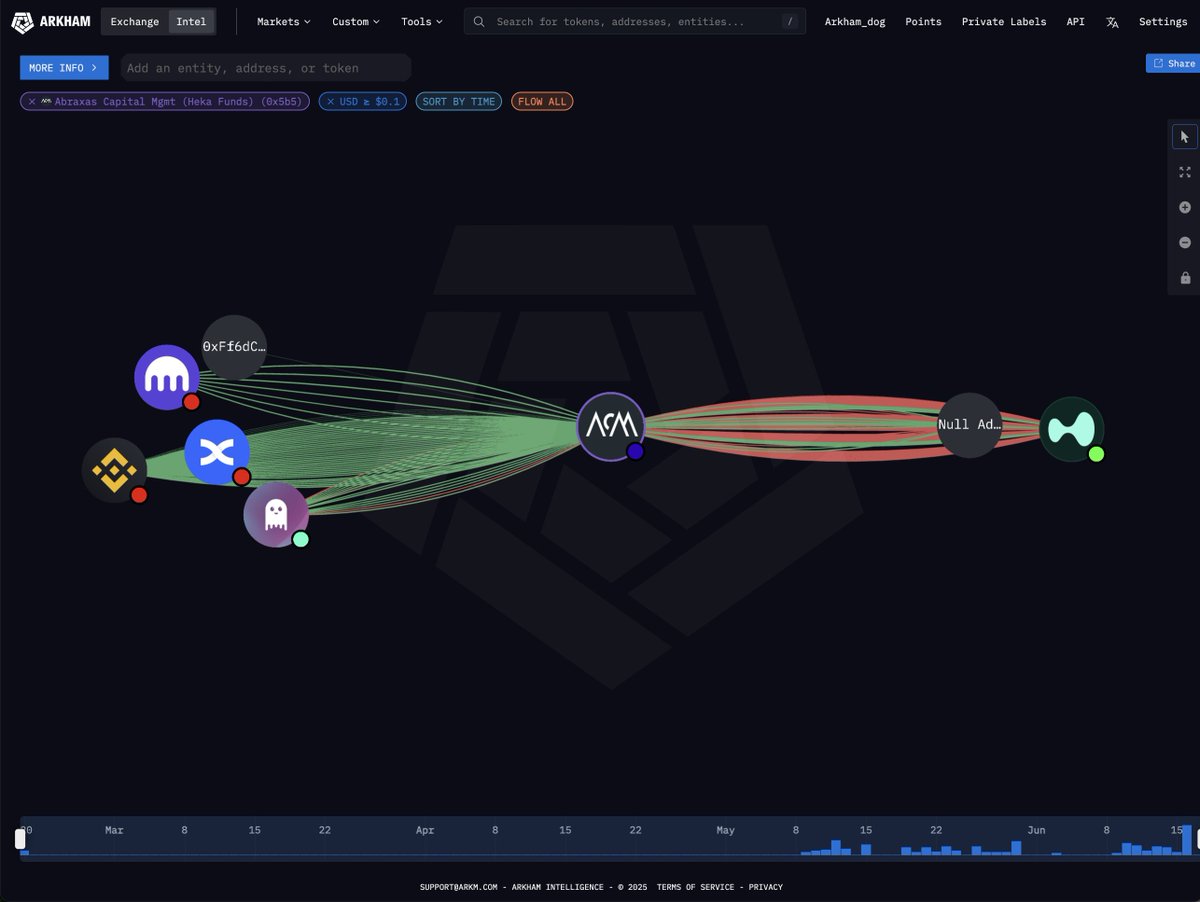The height and width of the screenshot is (902, 1200).
Task: Switch to the Intel mode
Action: pyautogui.click(x=191, y=21)
